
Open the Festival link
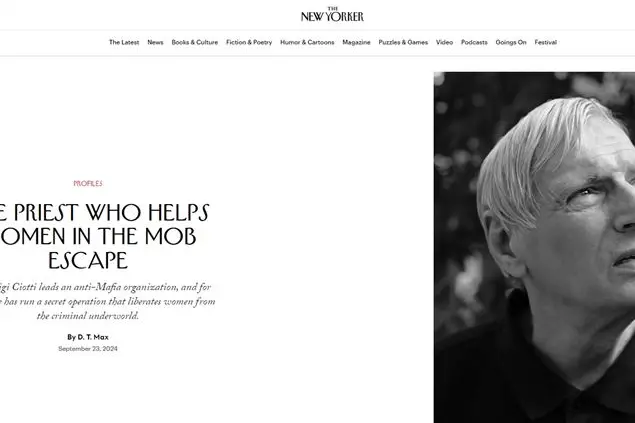pyautogui.click(x=546, y=42)
